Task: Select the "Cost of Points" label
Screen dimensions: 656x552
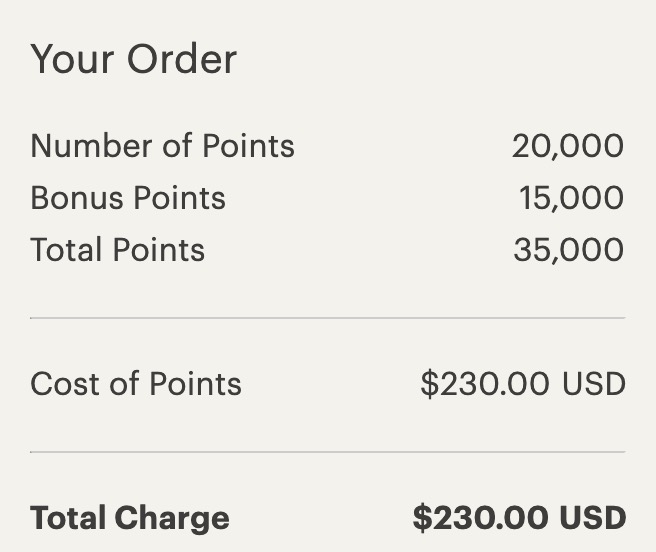Action: pos(136,384)
